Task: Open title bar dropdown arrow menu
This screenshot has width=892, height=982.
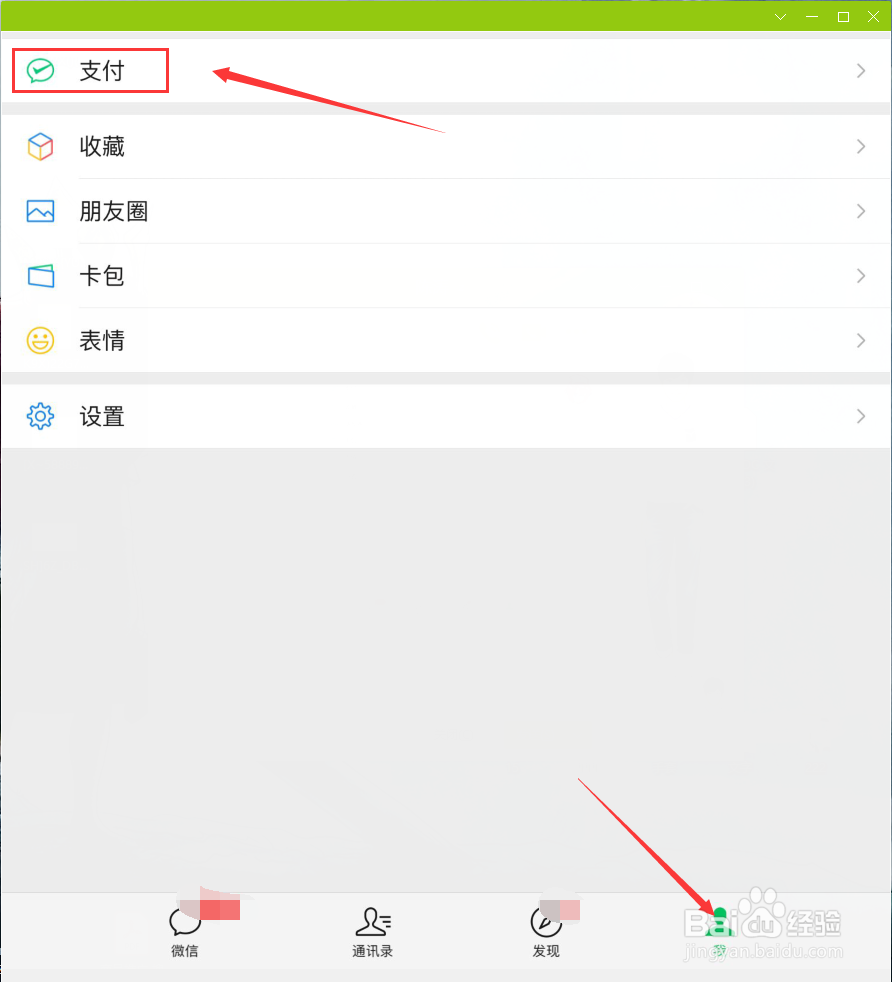Action: tap(780, 17)
